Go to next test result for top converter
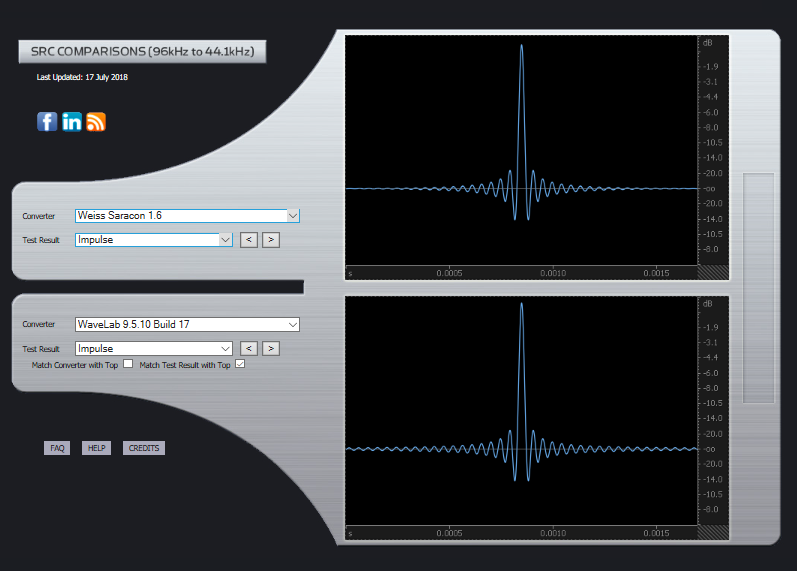 pyautogui.click(x=271, y=239)
